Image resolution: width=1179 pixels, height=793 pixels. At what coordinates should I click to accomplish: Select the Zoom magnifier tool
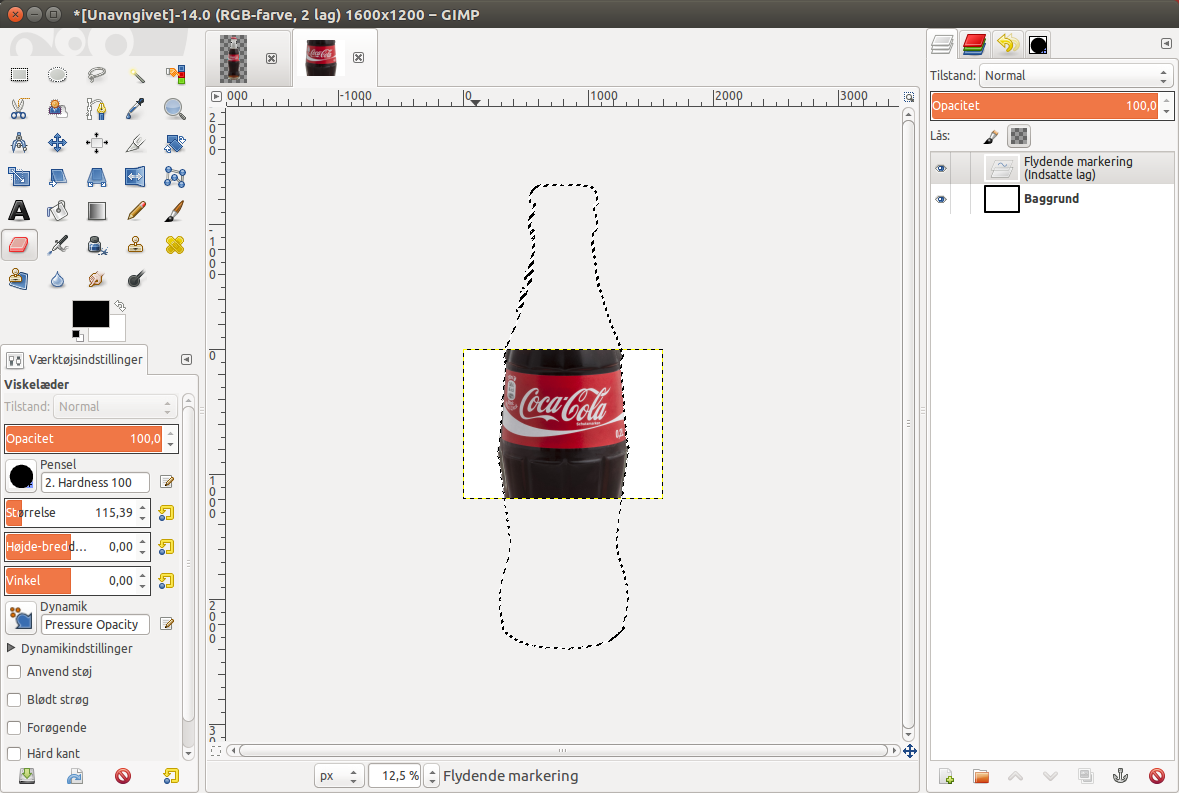point(174,109)
